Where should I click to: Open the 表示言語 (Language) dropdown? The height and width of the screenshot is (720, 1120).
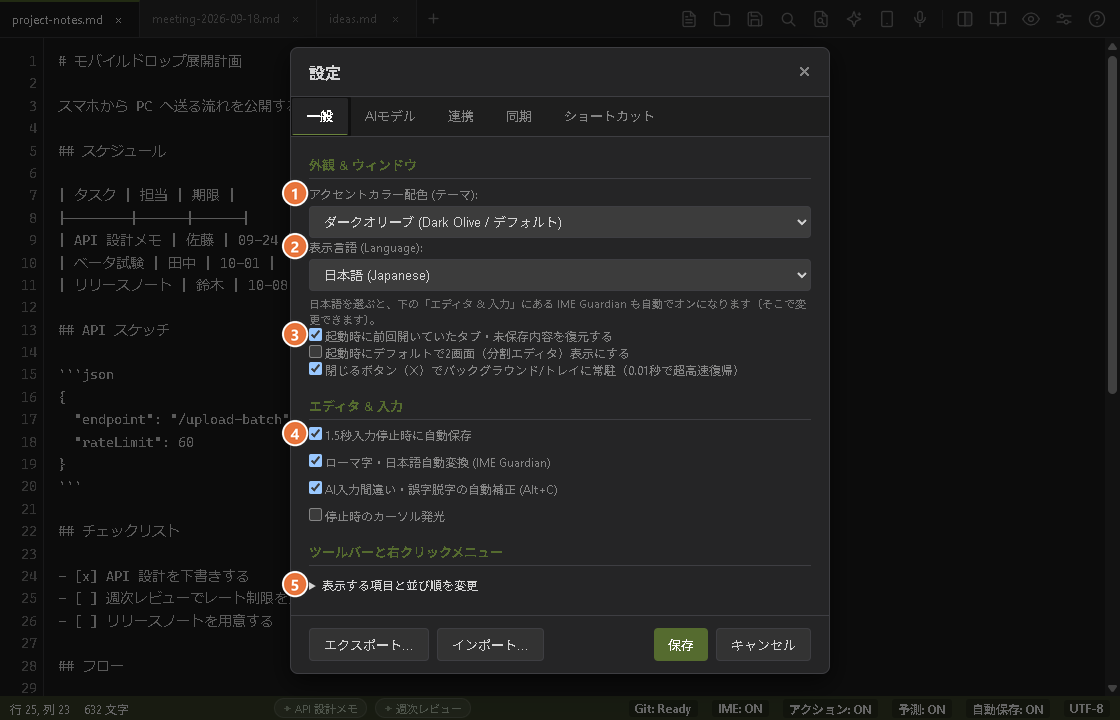(559, 275)
